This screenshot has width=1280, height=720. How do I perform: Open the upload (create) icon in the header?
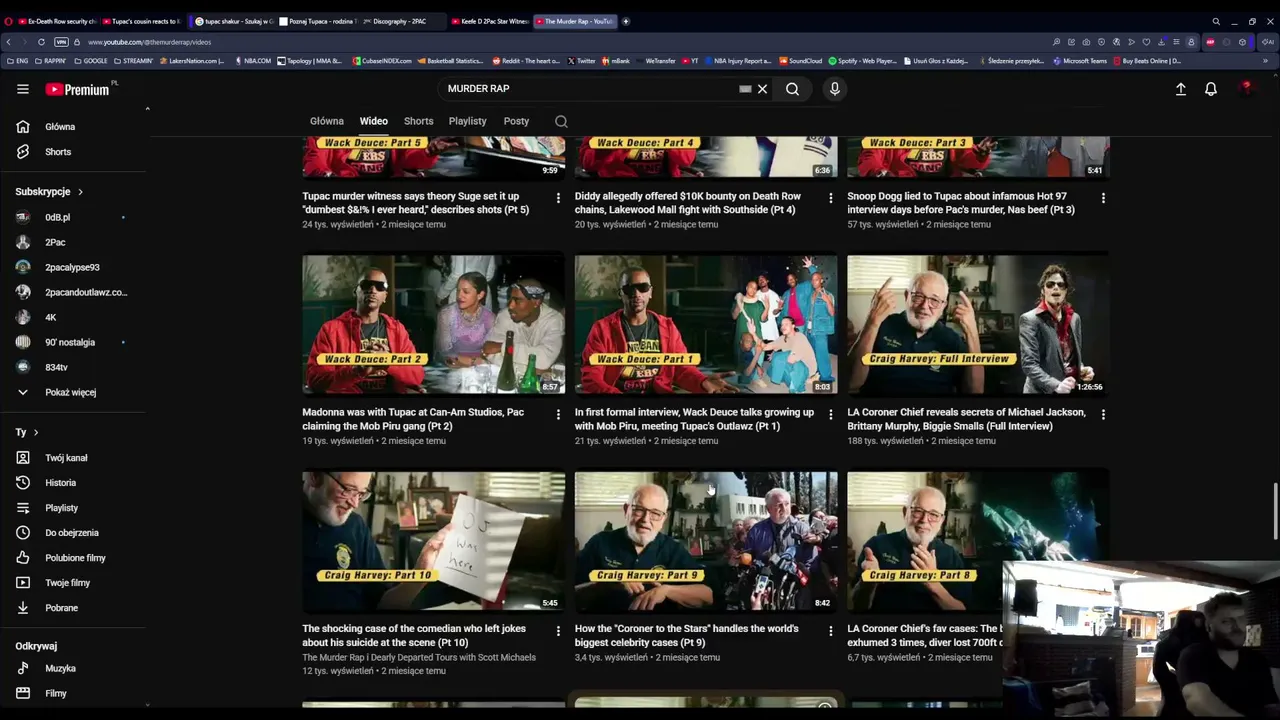(1181, 89)
